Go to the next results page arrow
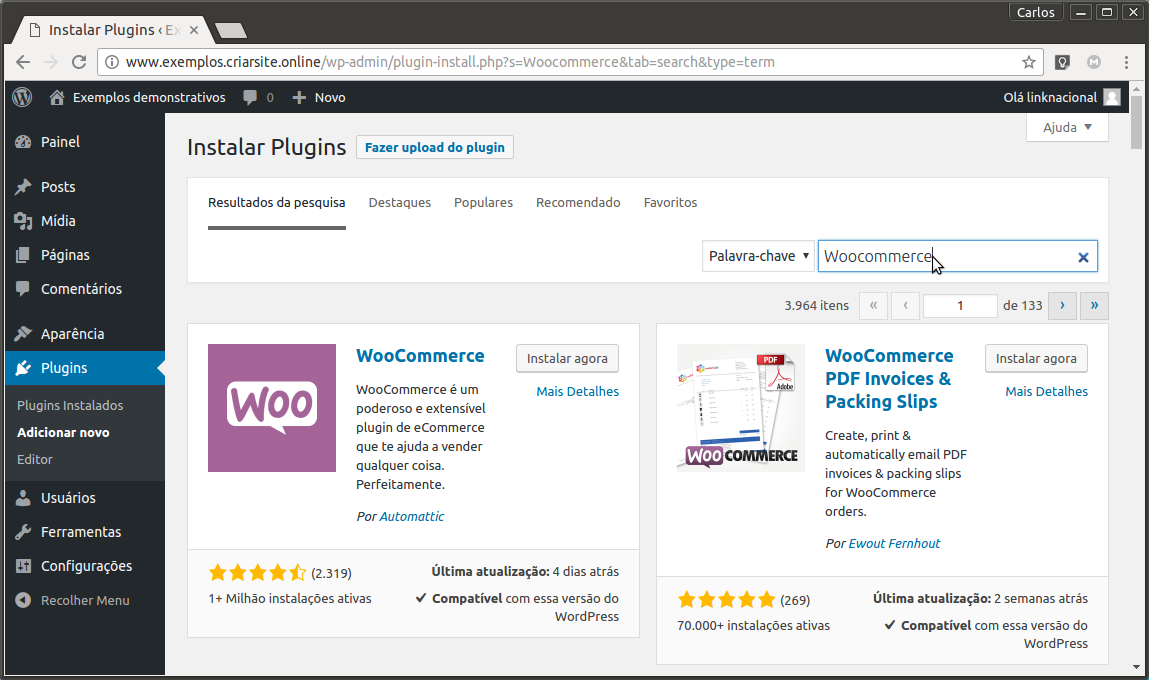 tap(1062, 306)
